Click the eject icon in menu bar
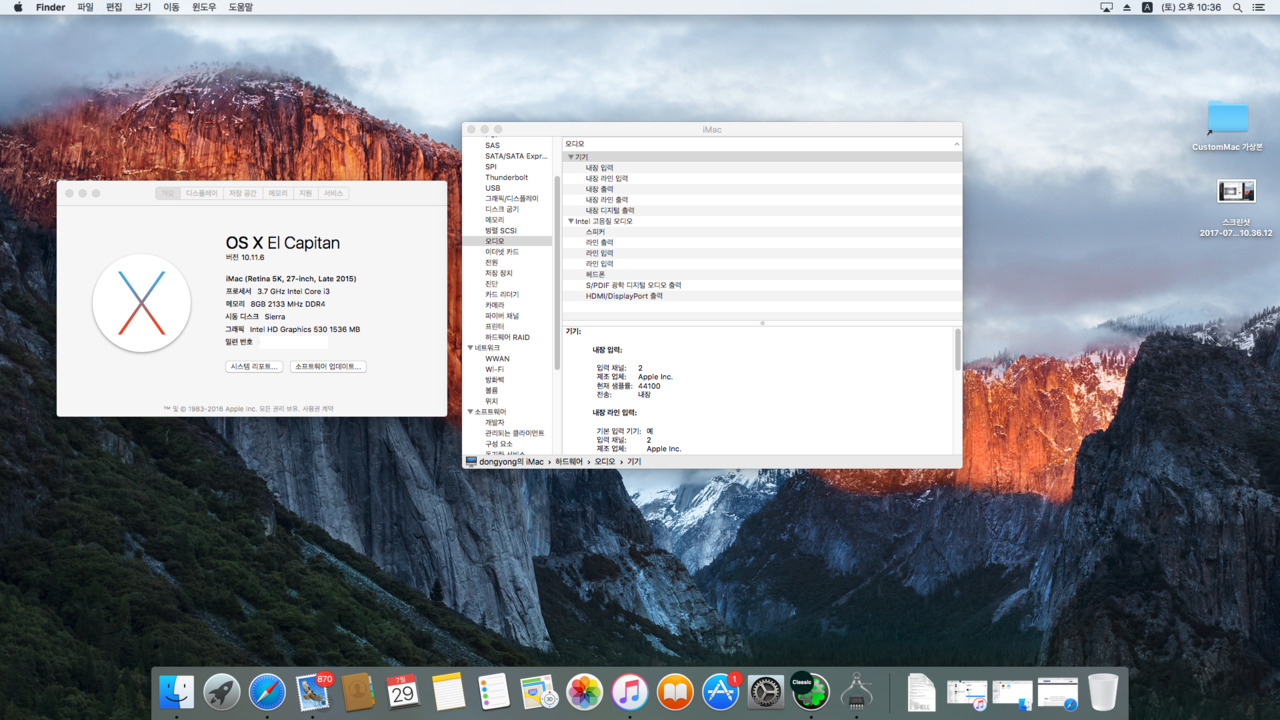The width and height of the screenshot is (1280, 720). 1127,7
